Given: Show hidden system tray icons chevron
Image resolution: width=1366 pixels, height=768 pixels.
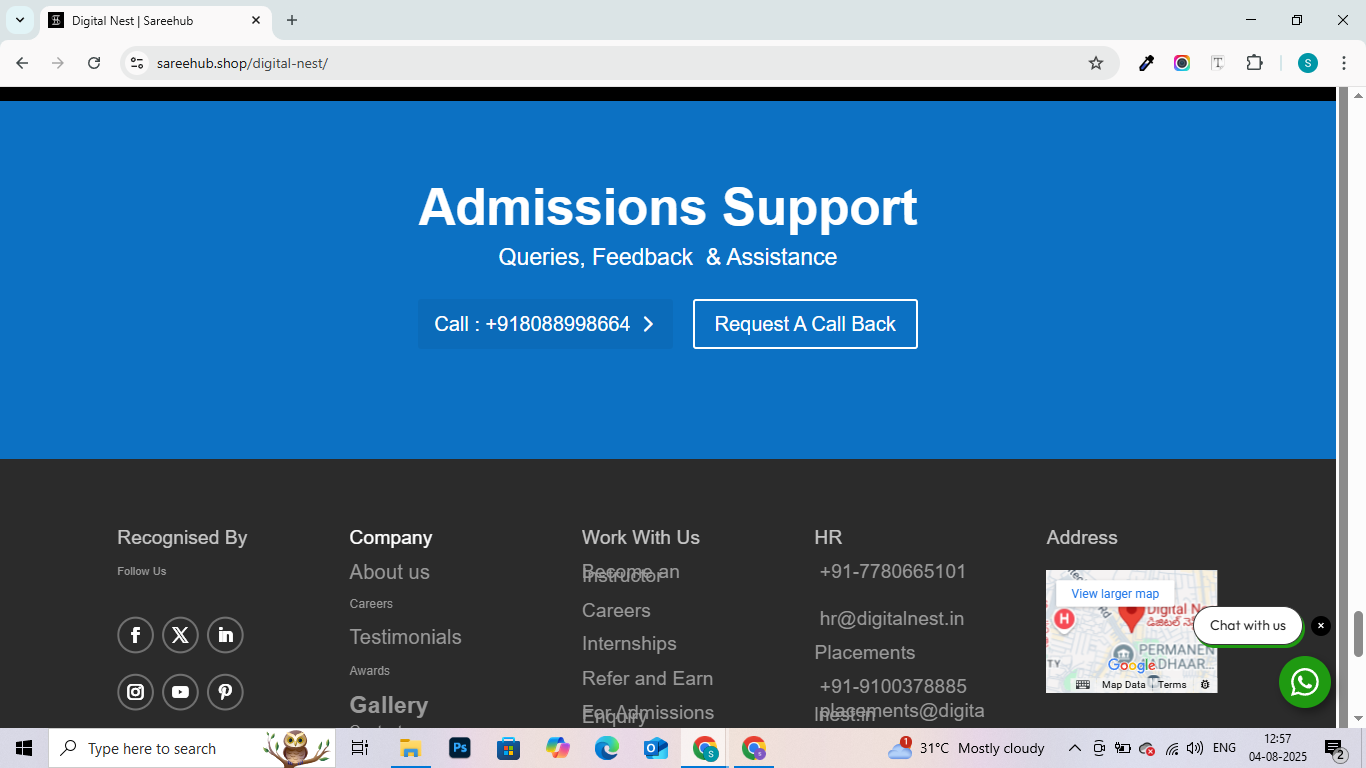Looking at the screenshot, I should pos(1075,748).
